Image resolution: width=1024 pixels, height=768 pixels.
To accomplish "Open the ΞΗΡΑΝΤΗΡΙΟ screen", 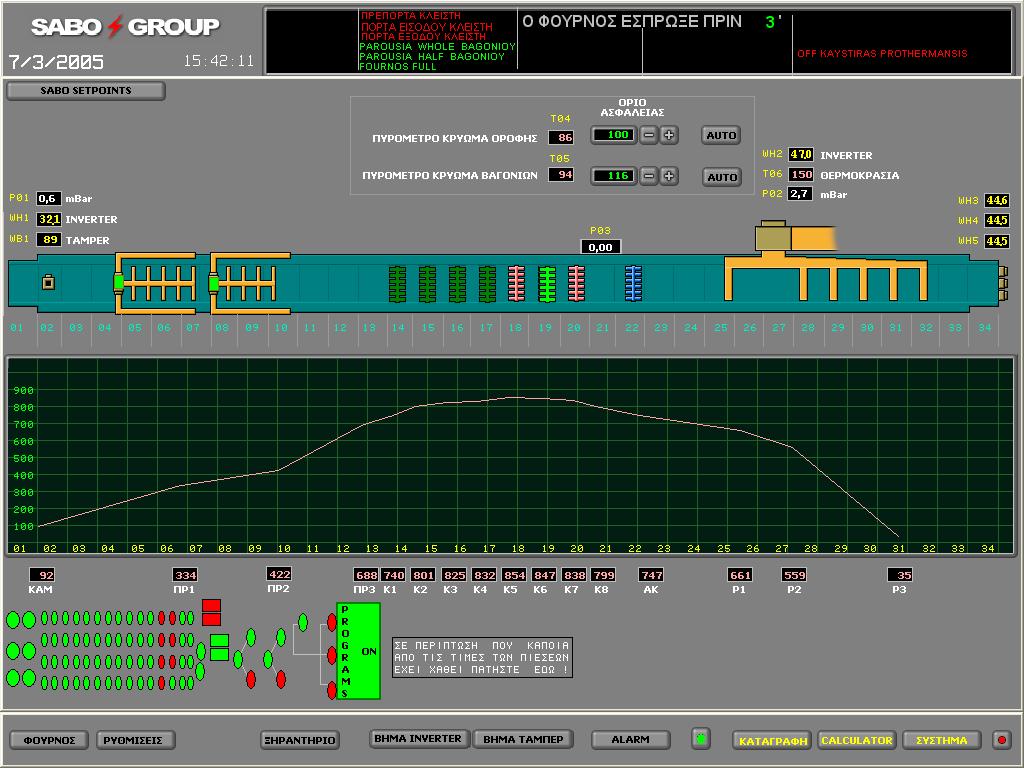I will 300,740.
